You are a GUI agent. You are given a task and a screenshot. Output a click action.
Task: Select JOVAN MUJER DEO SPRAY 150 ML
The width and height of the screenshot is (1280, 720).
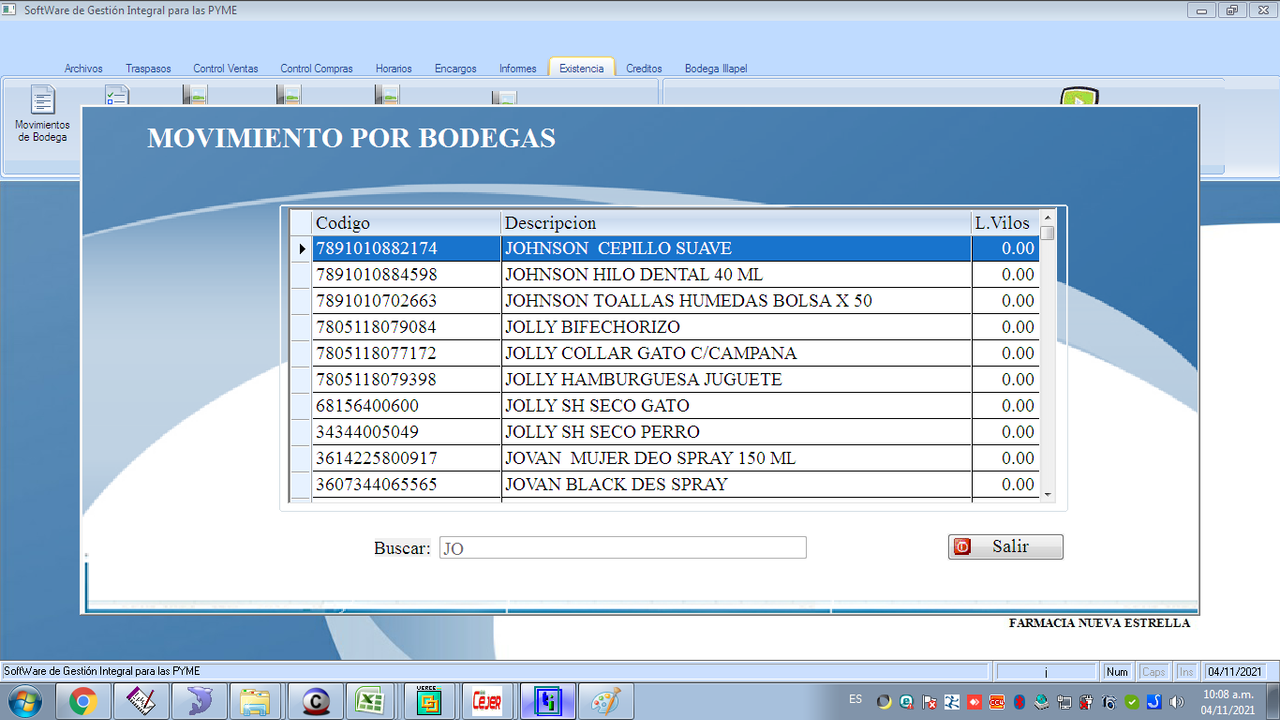664,458
